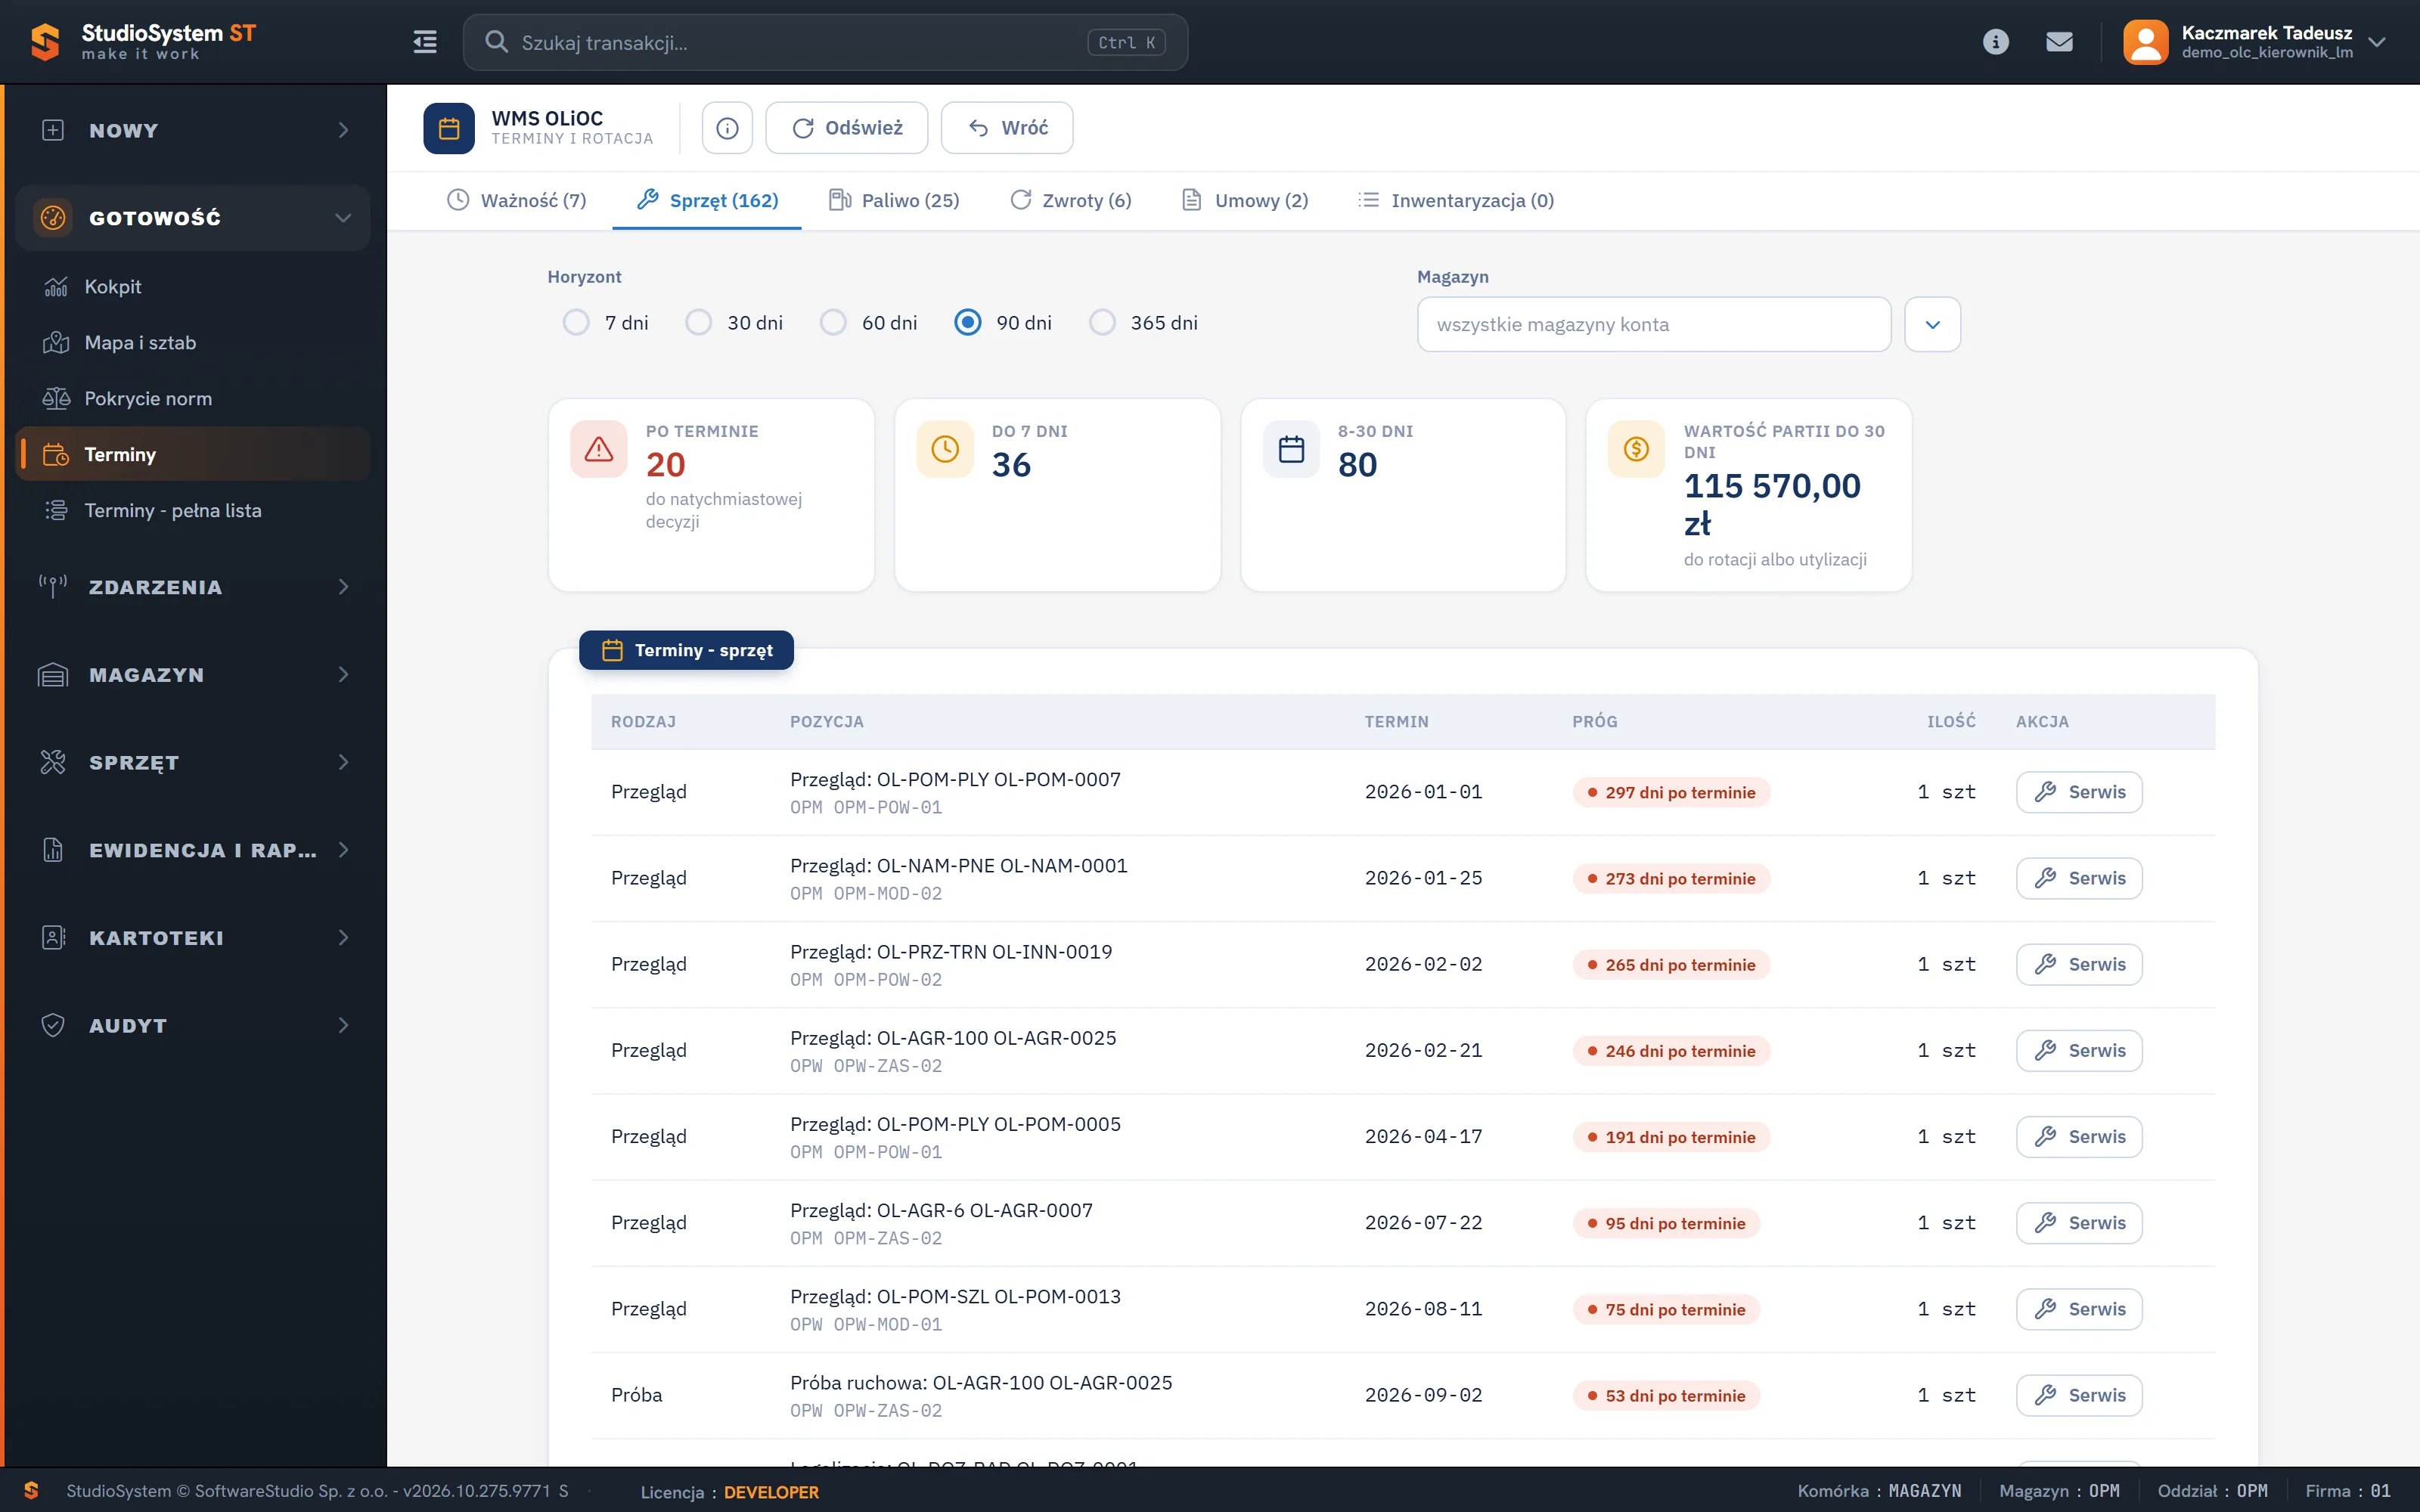The width and height of the screenshot is (2420, 1512).
Task: Open the user account dropdown chevron
Action: click(2377, 42)
